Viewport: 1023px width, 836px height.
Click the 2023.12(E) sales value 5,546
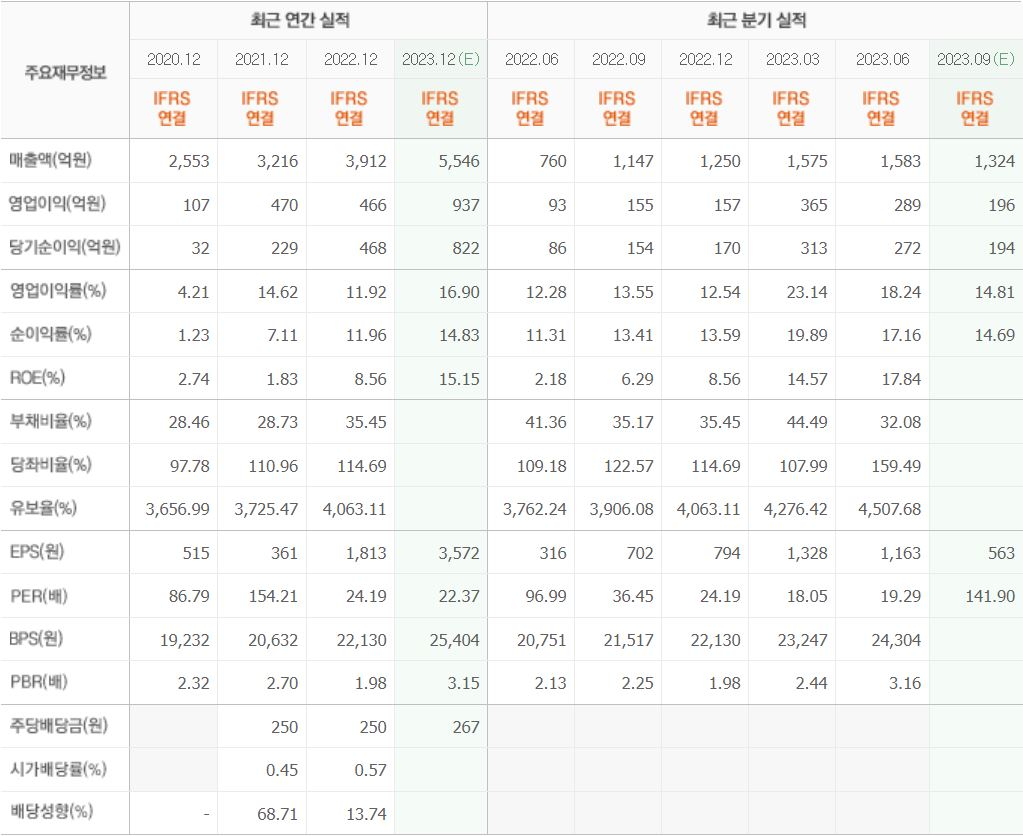(x=459, y=161)
